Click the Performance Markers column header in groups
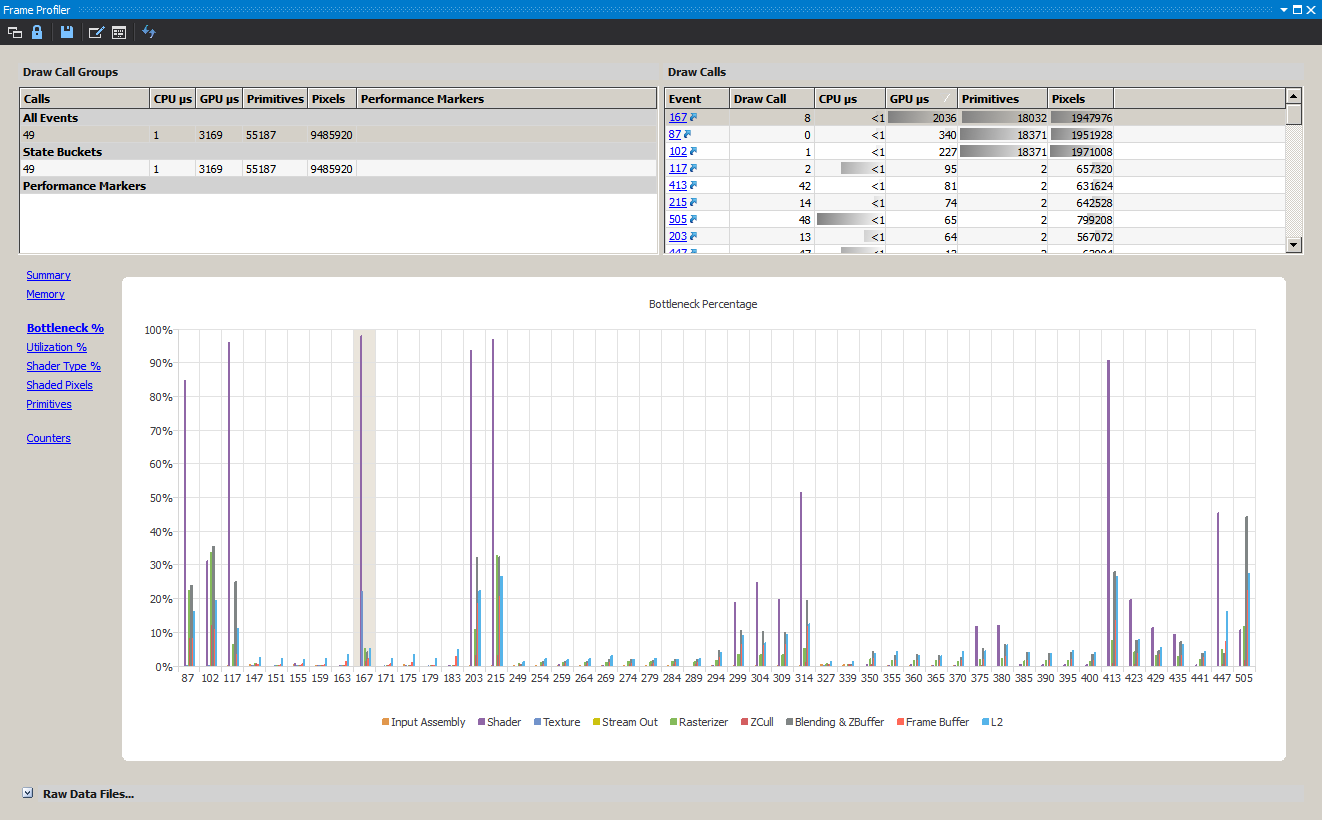The image size is (1322, 820). 506,98
